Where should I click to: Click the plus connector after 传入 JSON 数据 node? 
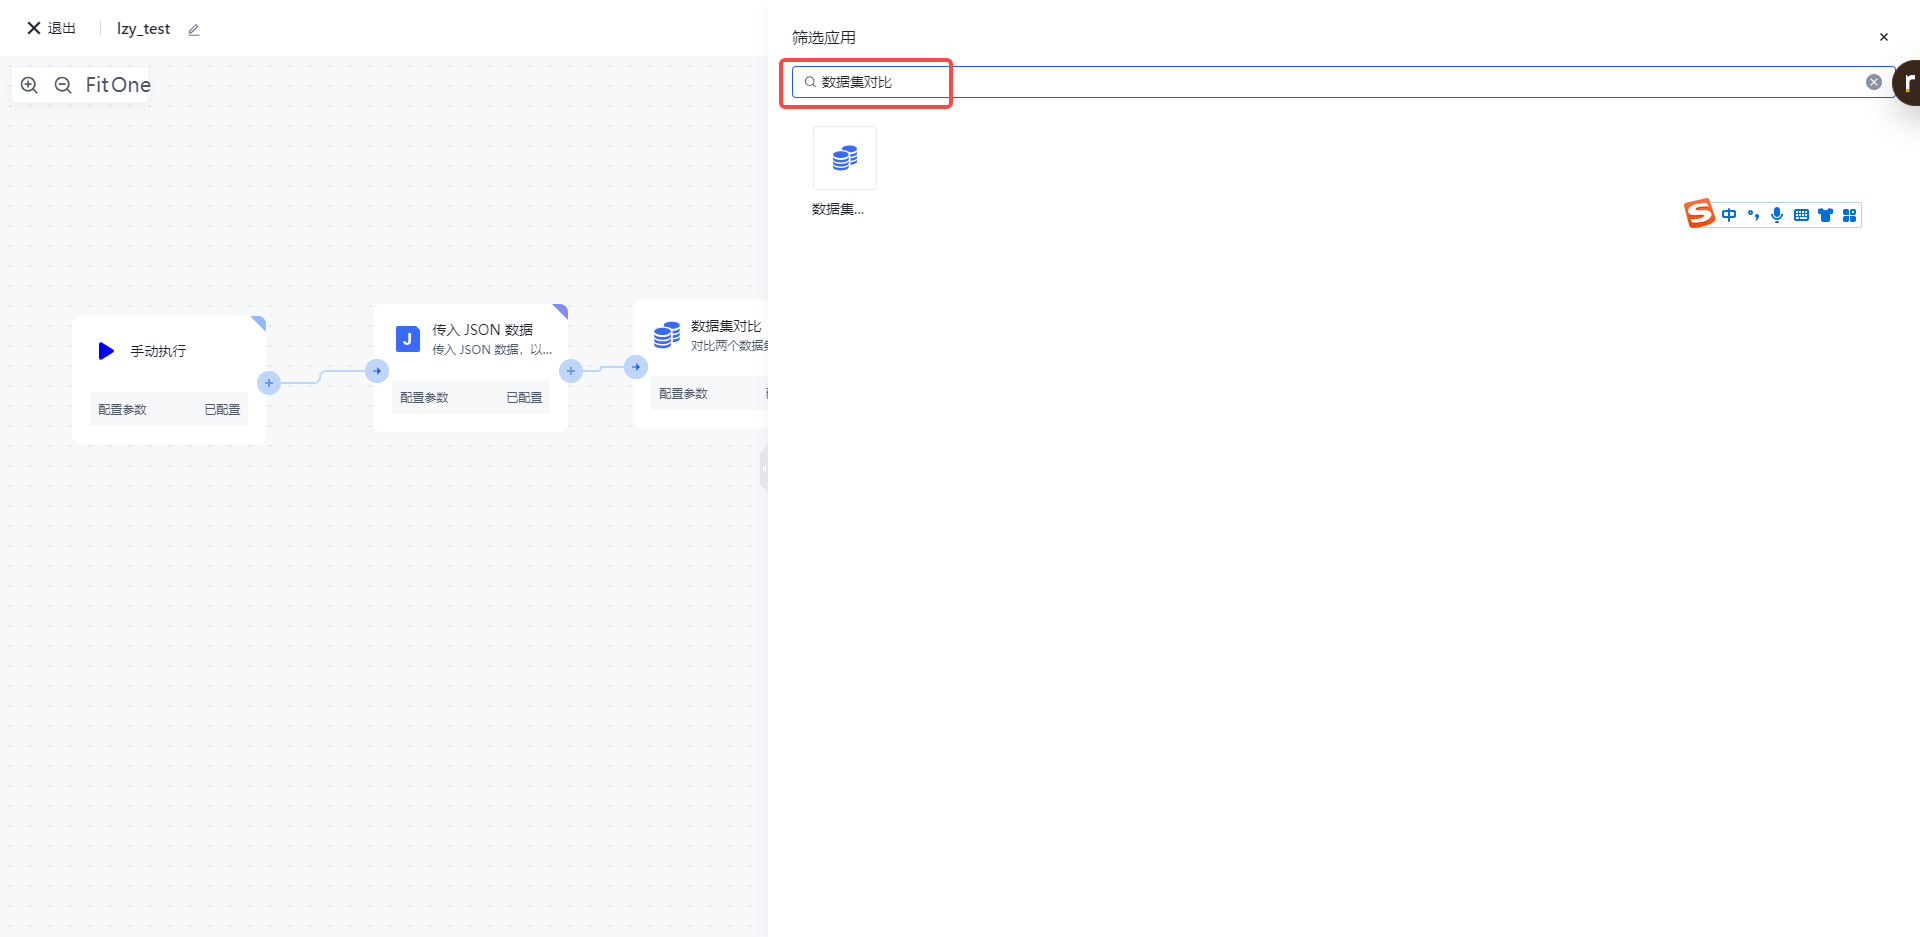[571, 371]
